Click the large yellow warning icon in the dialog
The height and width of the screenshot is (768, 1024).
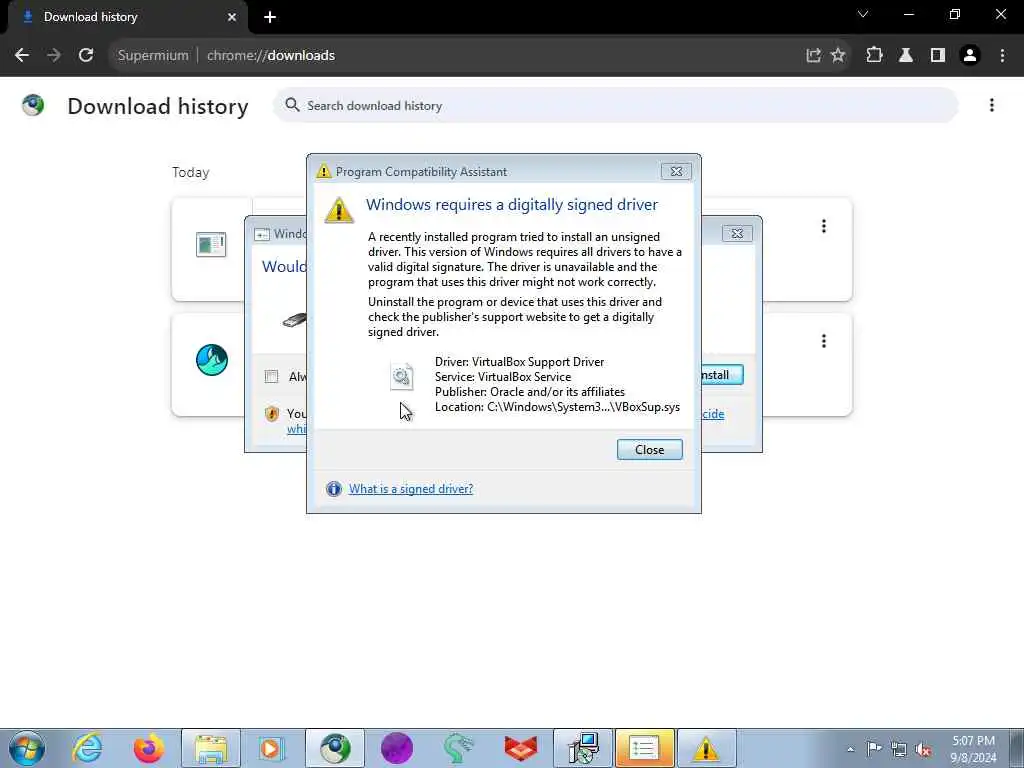[339, 210]
